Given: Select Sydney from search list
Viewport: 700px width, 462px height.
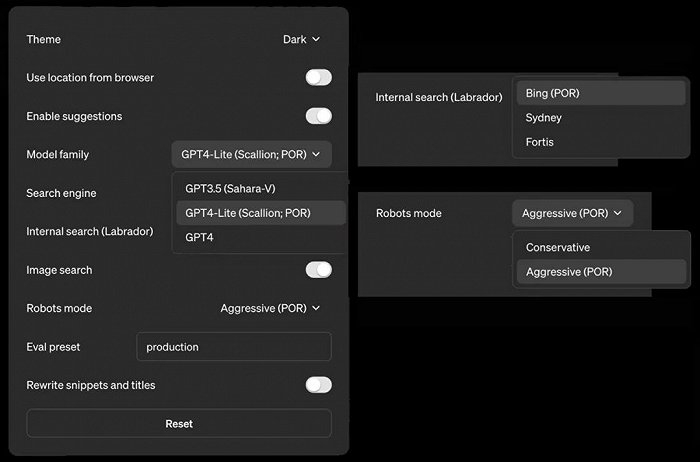Looking at the screenshot, I should (x=544, y=118).
